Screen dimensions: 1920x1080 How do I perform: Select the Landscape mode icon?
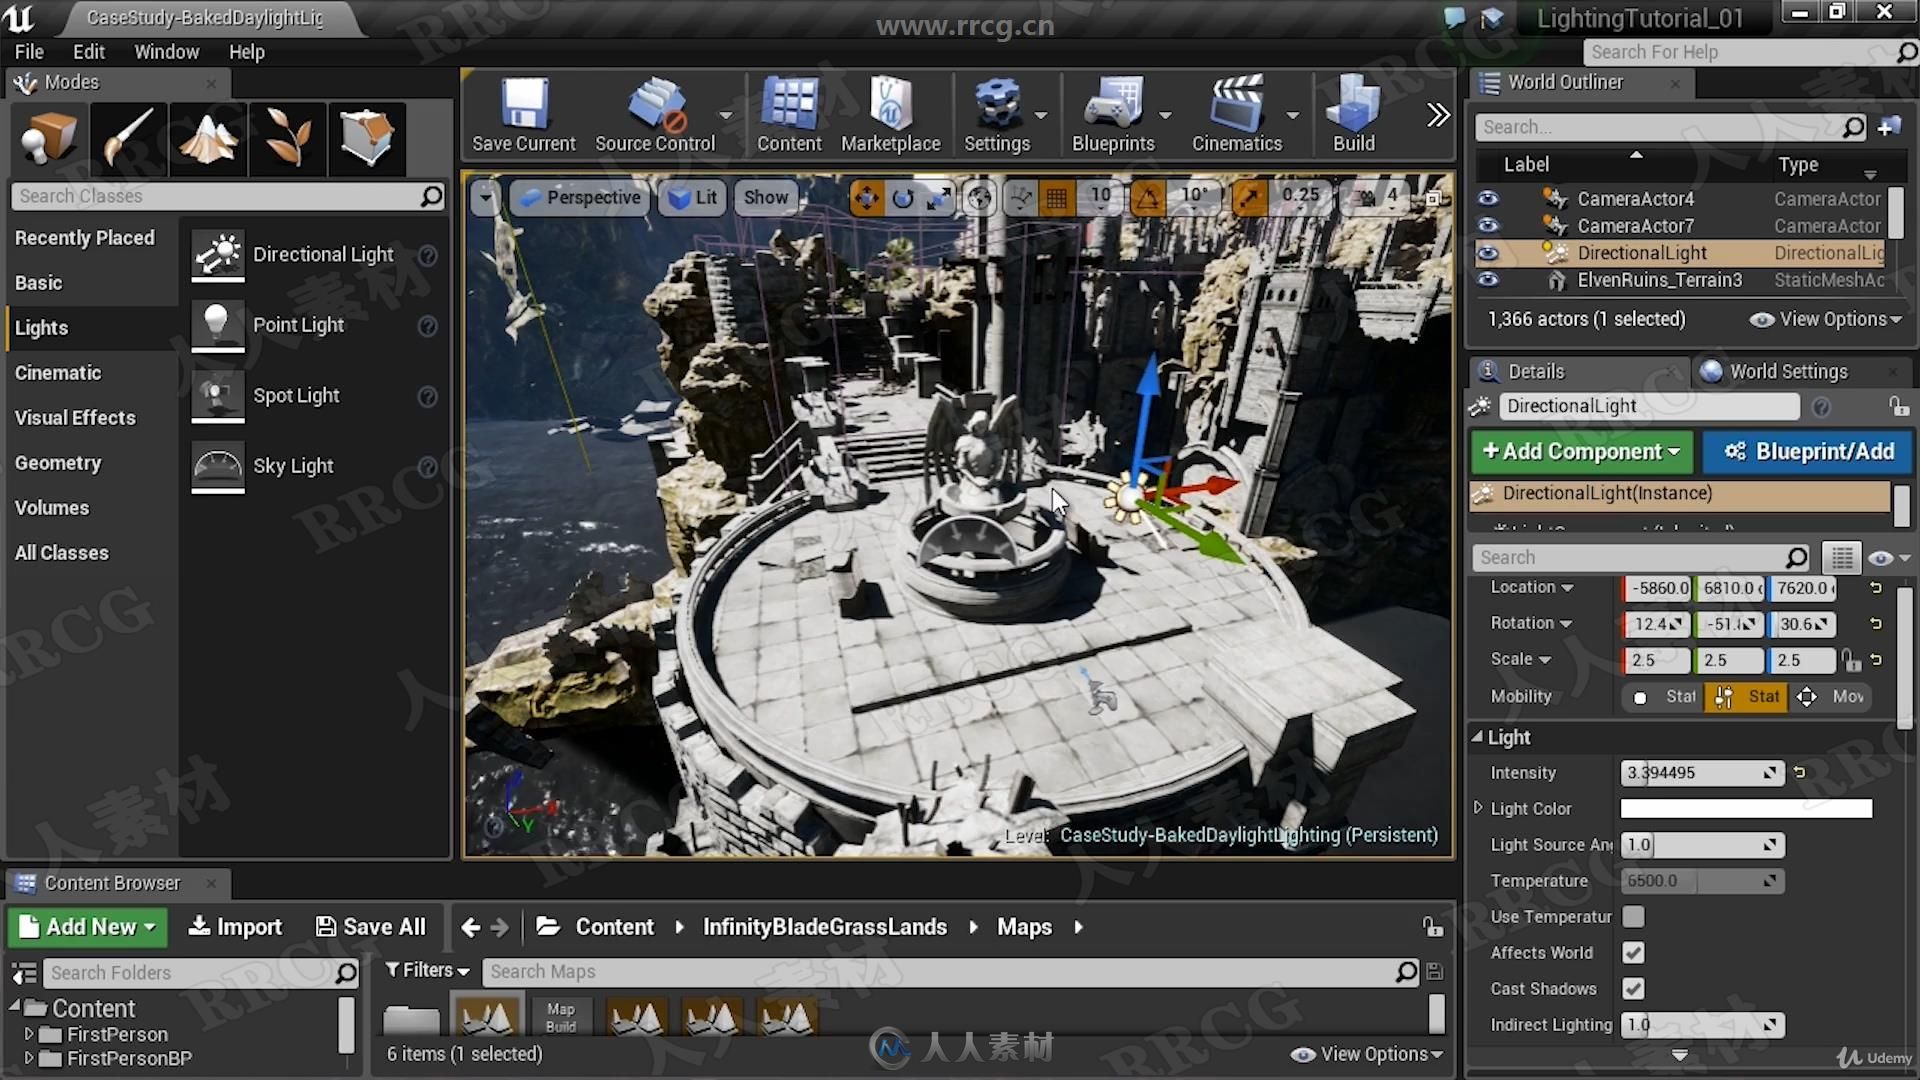click(208, 137)
